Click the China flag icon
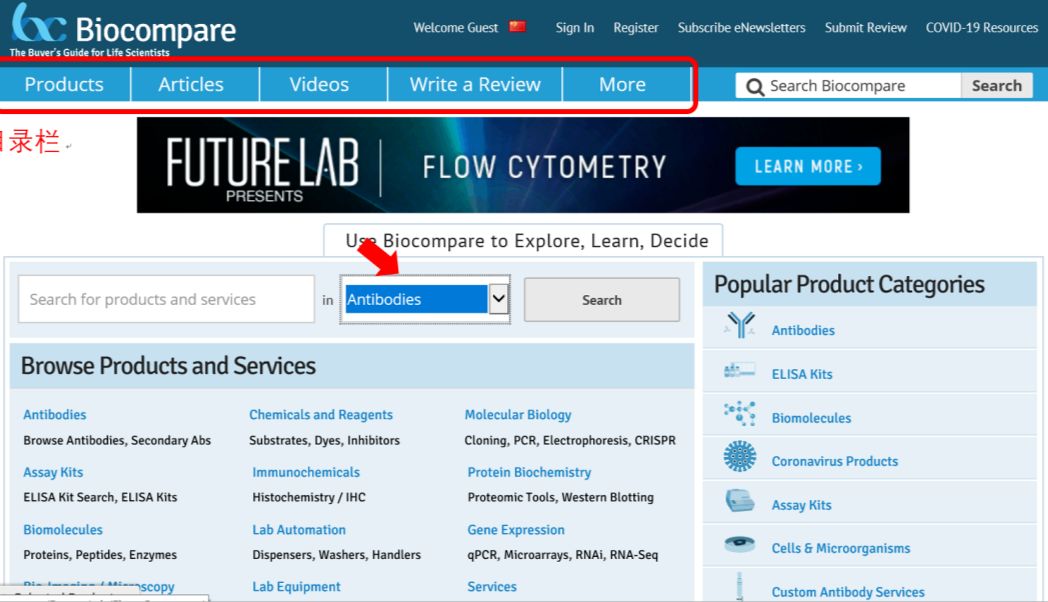The width and height of the screenshot is (1048, 602). pyautogui.click(x=517, y=27)
